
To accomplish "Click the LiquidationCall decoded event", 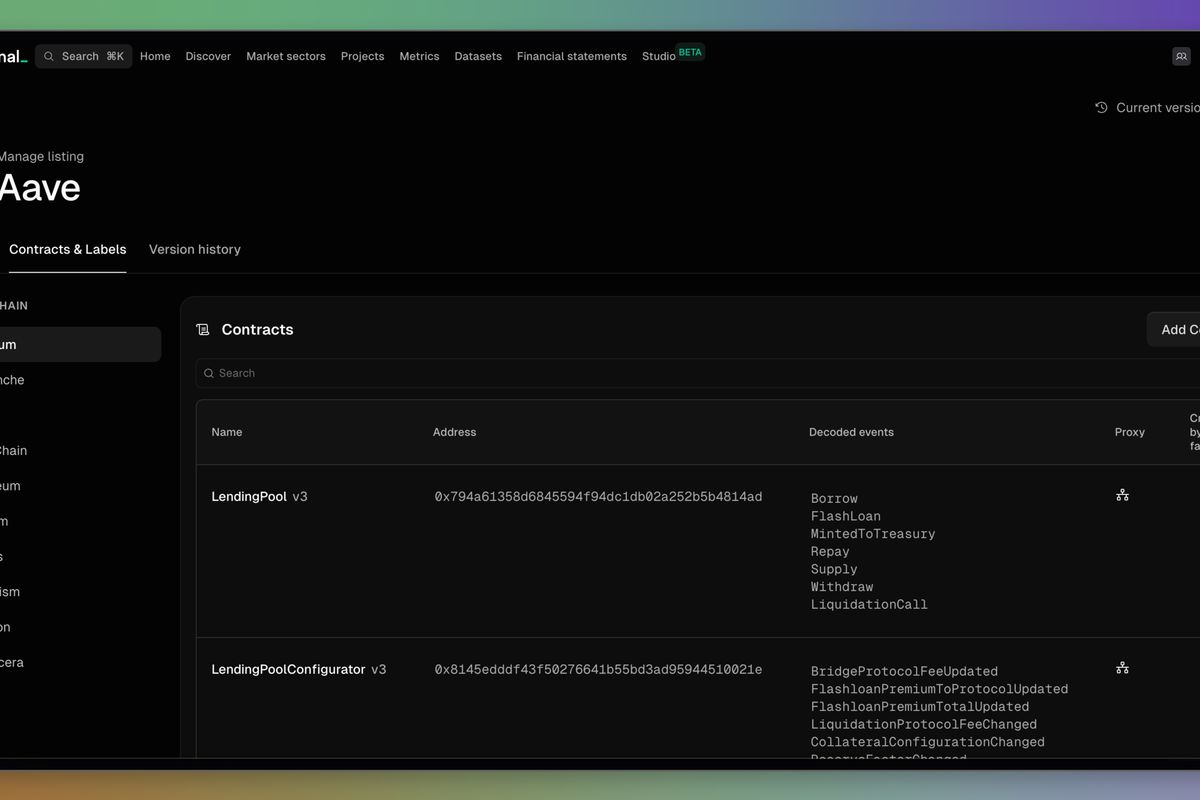I will tap(869, 604).
